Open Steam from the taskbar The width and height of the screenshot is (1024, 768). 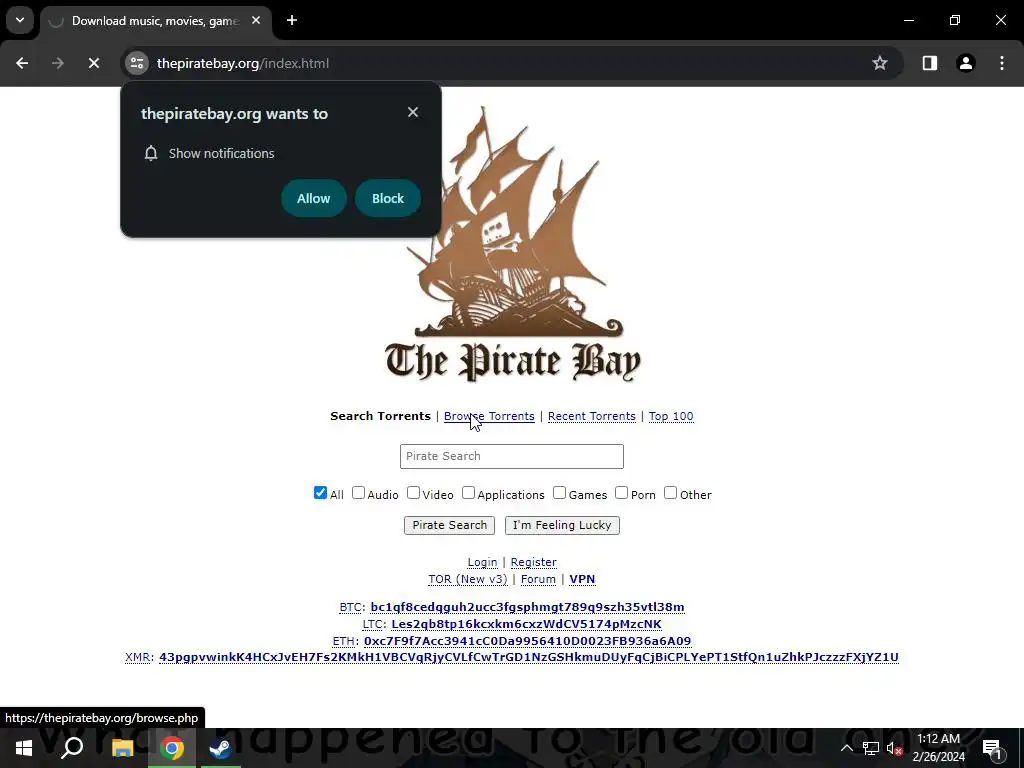221,748
